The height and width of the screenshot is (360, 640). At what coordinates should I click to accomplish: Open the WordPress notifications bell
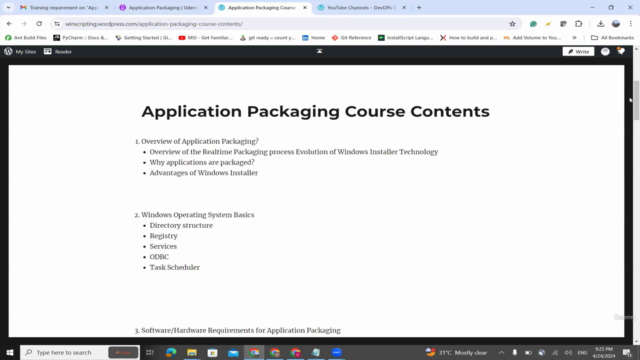coord(621,51)
